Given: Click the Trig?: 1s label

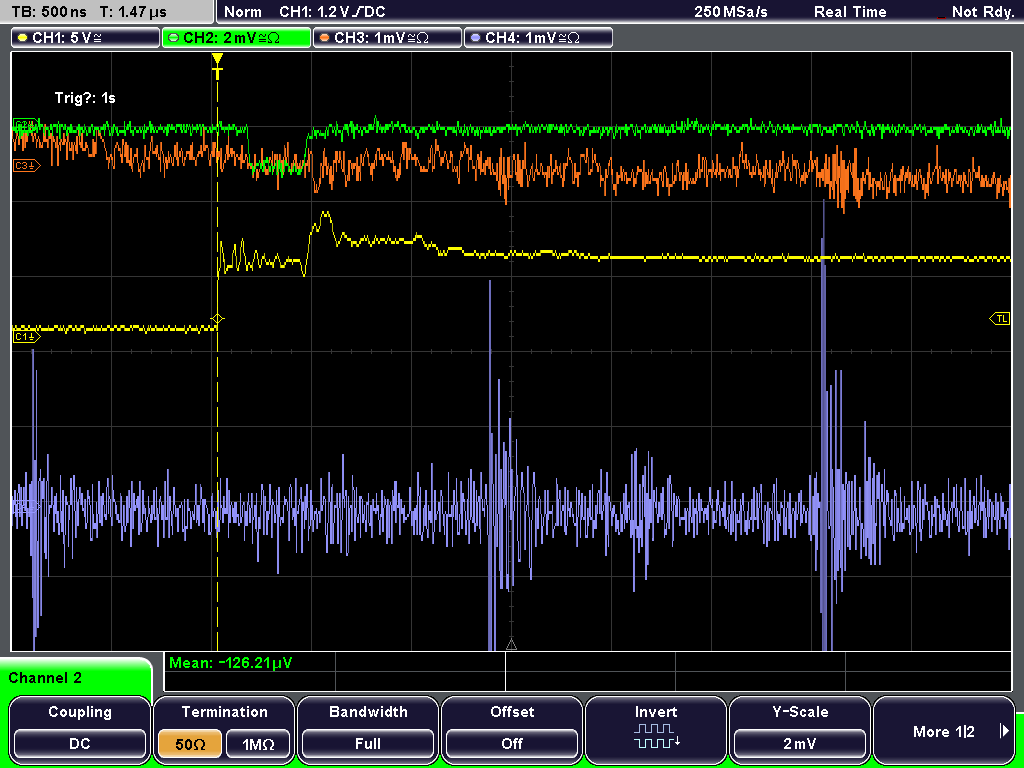Looking at the screenshot, I should pyautogui.click(x=85, y=98).
